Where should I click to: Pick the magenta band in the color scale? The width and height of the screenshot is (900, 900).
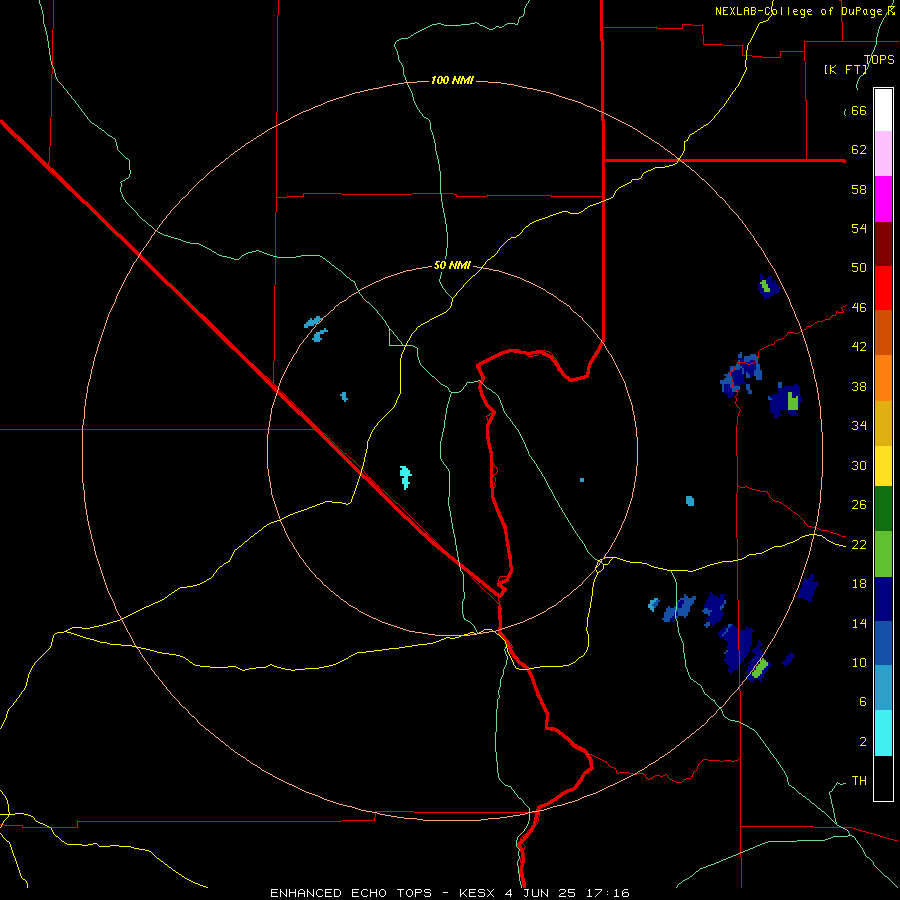pyautogui.click(x=883, y=199)
